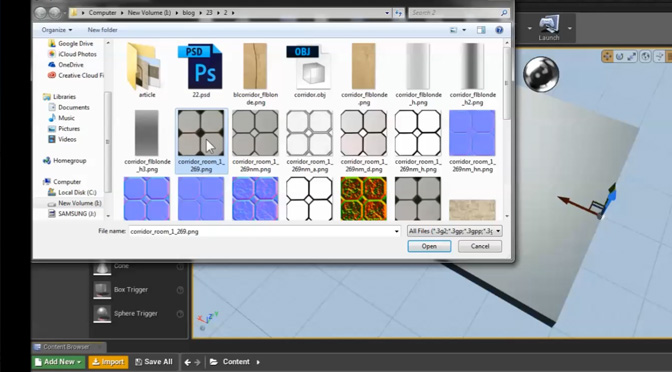The image size is (672, 372).
Task: Select corridor_room_1_269nm_h.png file
Action: [x=418, y=133]
